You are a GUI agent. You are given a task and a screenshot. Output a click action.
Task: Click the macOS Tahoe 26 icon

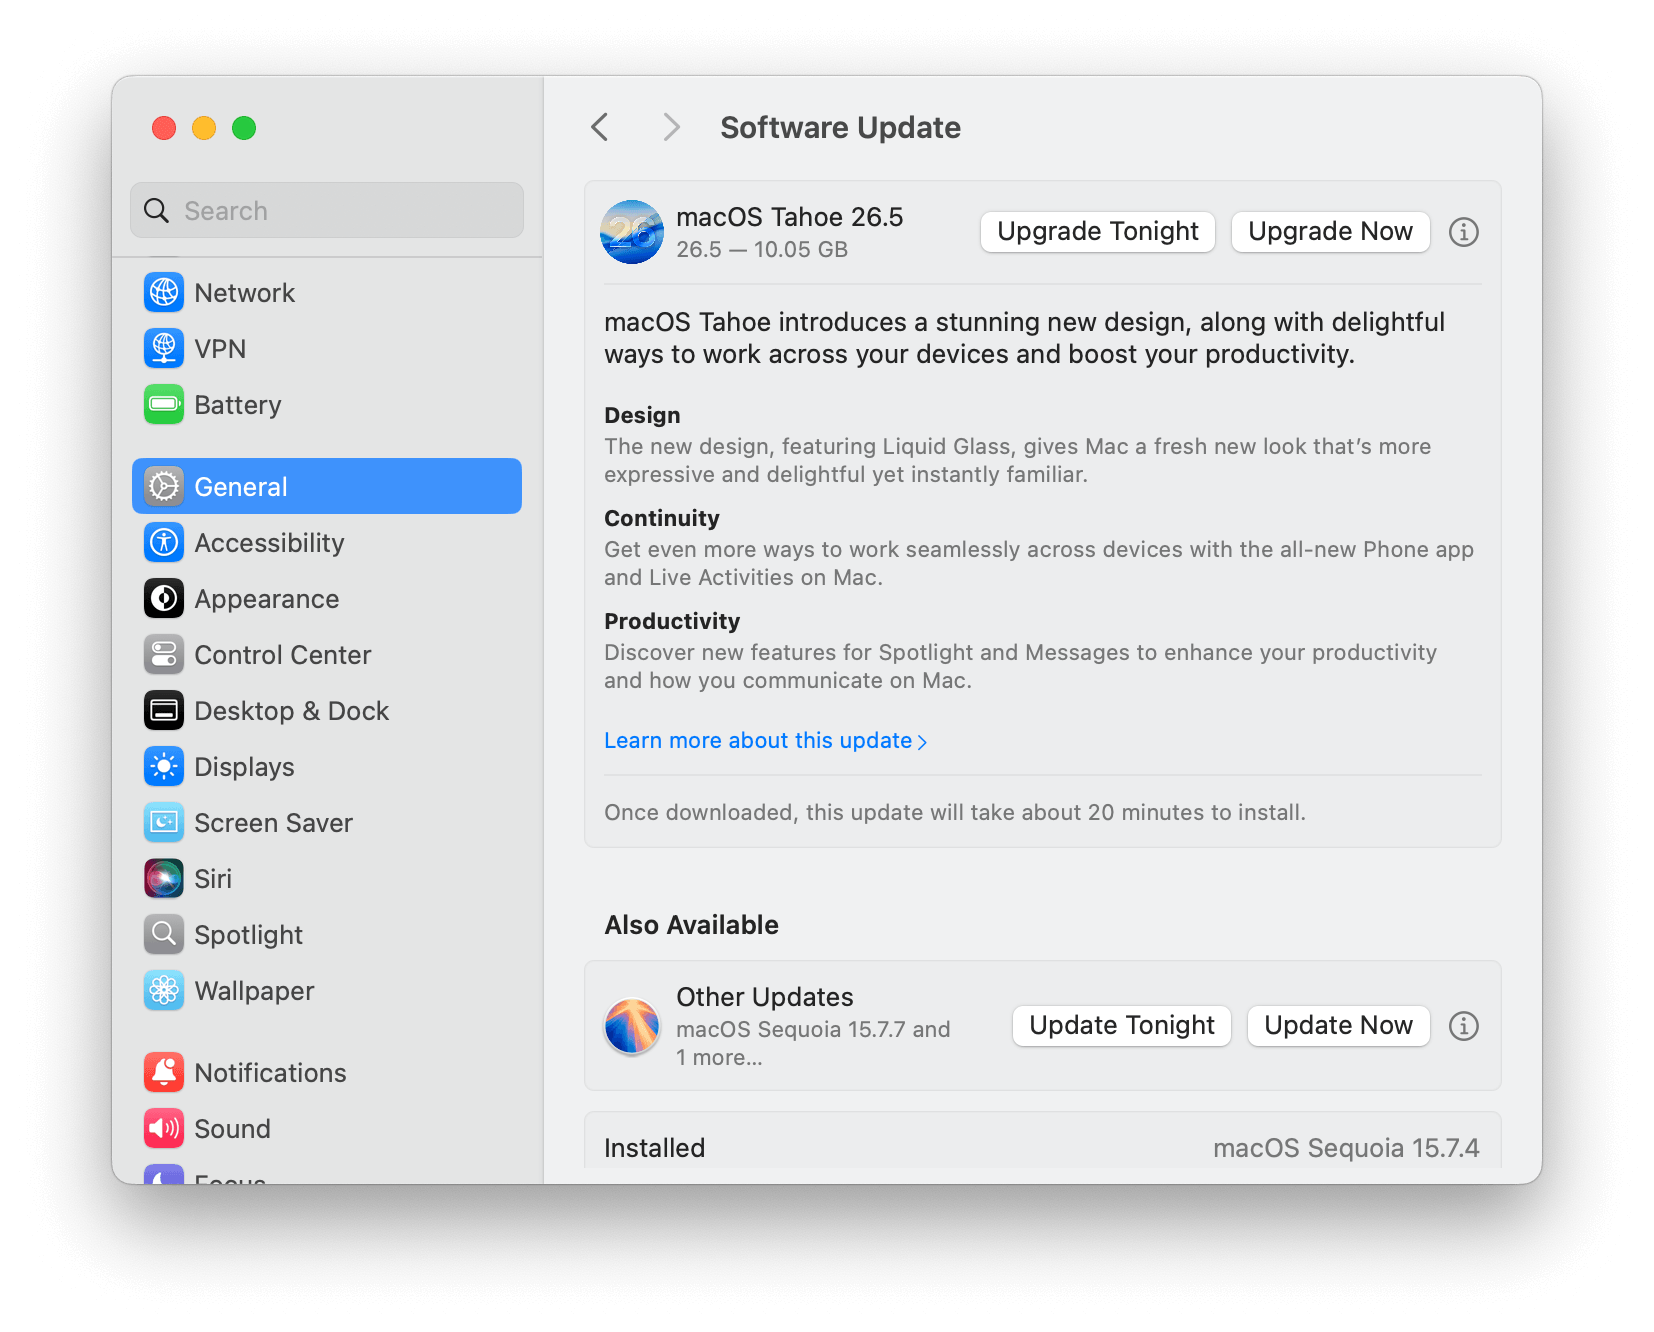632,232
